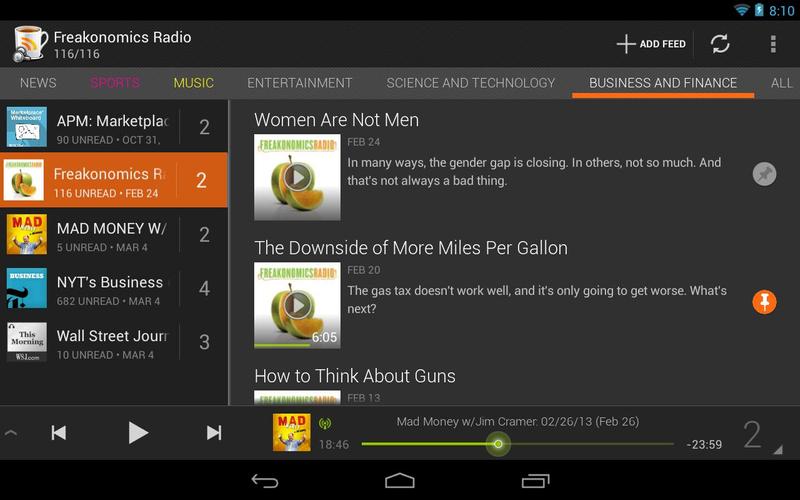Tap the green streaming indicator icon
Screen dimensions: 800x500
coord(325,423)
